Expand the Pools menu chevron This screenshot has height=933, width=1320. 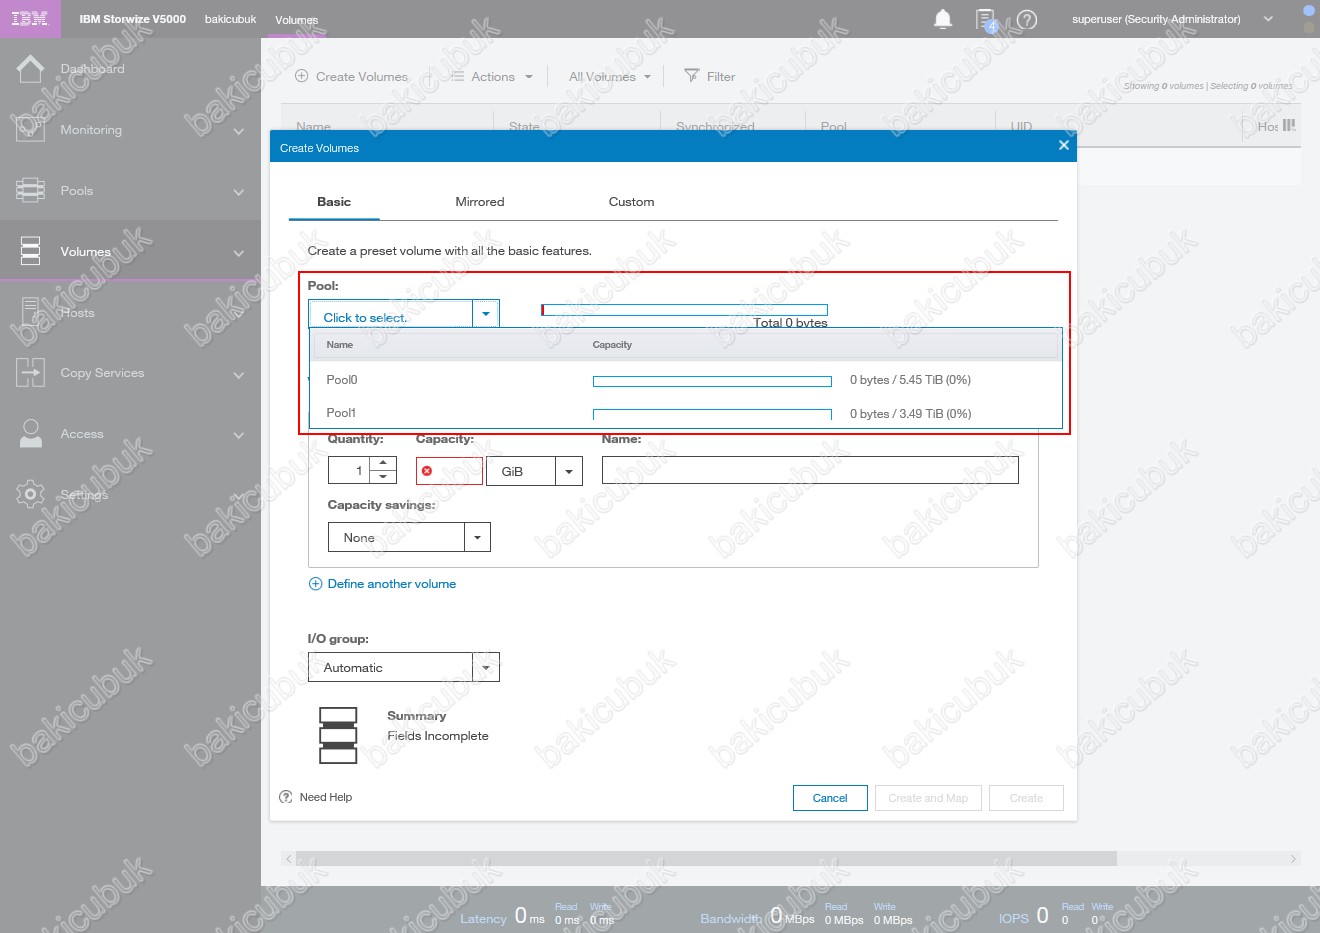tap(238, 192)
